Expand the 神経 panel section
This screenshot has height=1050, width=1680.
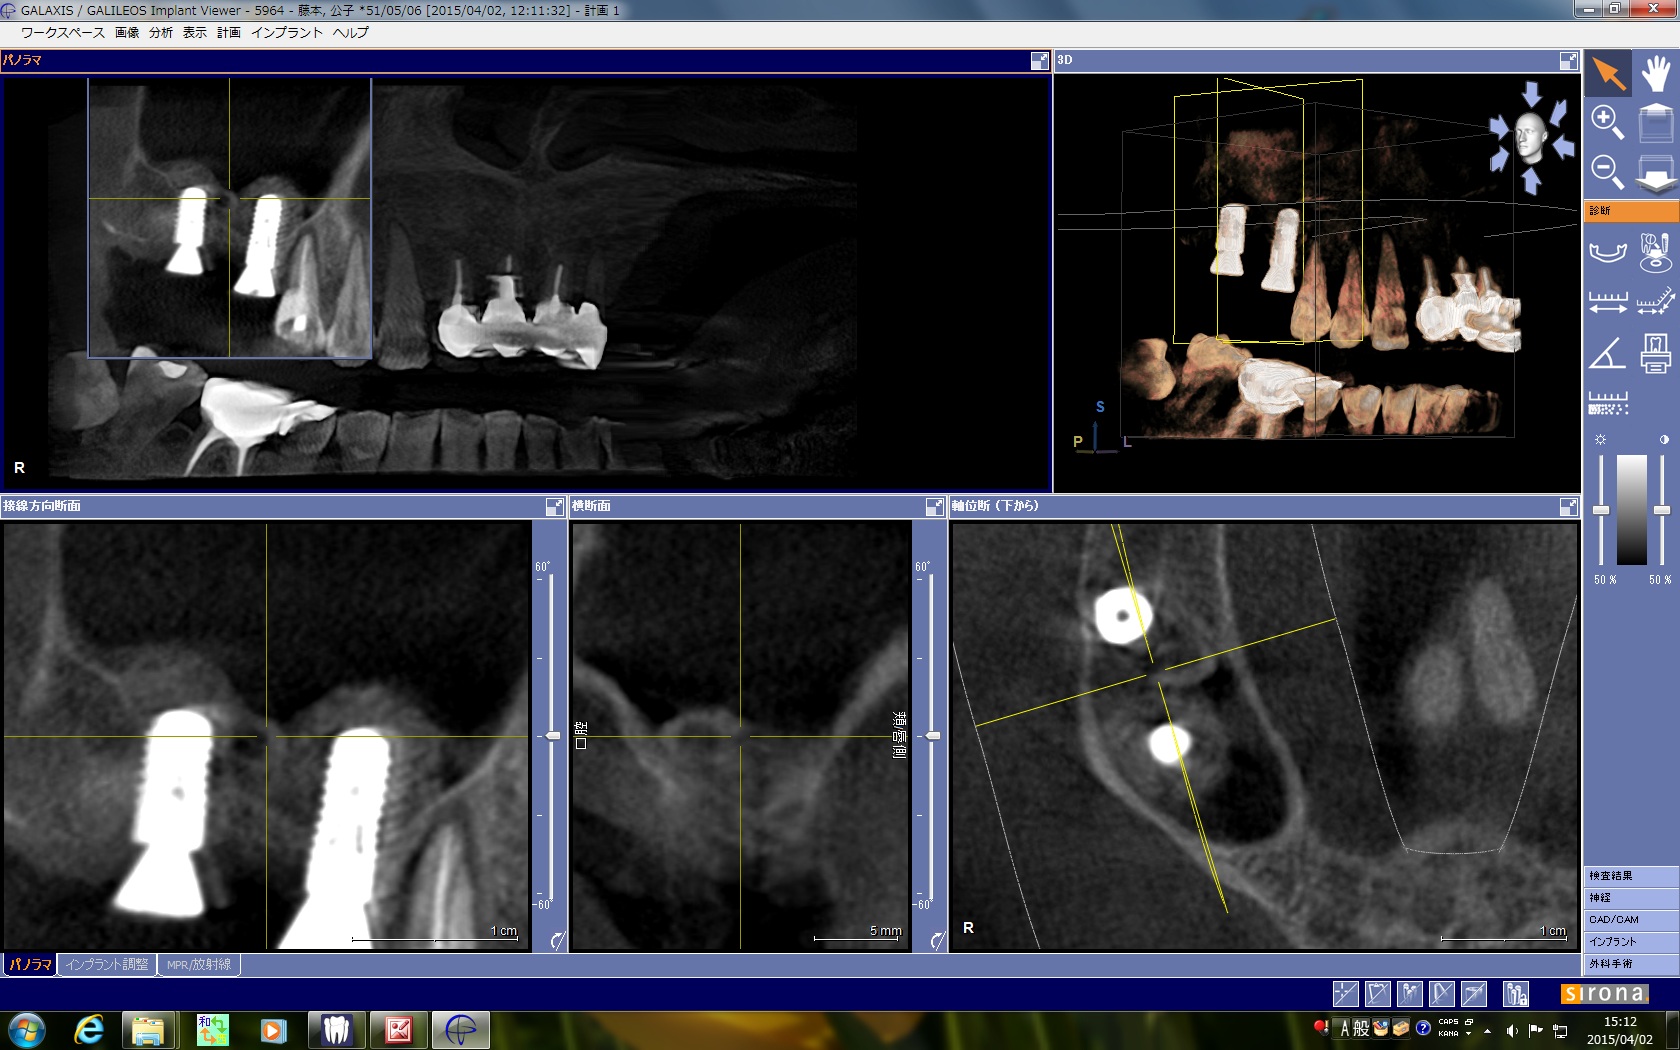click(1631, 898)
